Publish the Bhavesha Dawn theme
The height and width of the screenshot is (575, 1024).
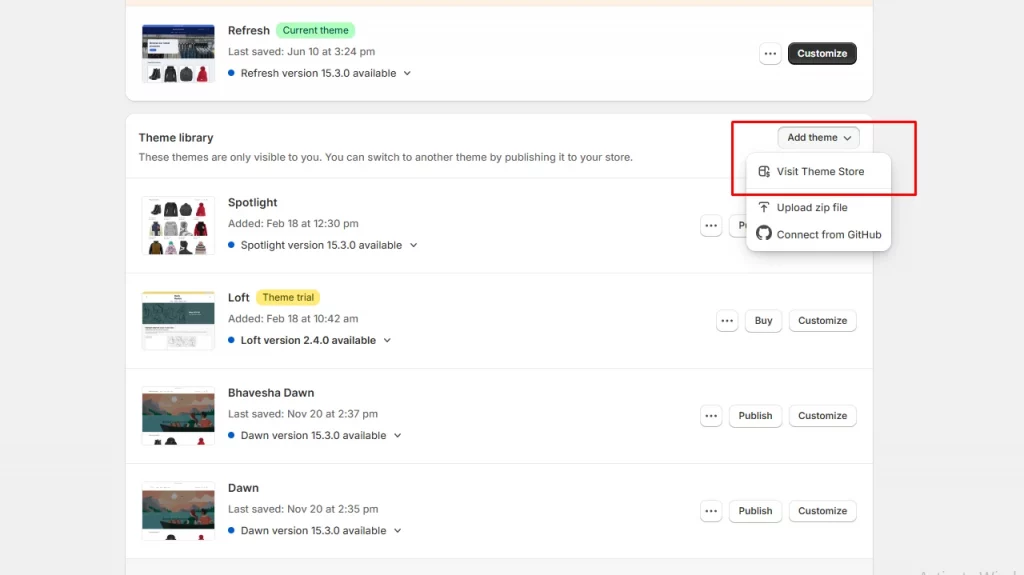(x=755, y=416)
